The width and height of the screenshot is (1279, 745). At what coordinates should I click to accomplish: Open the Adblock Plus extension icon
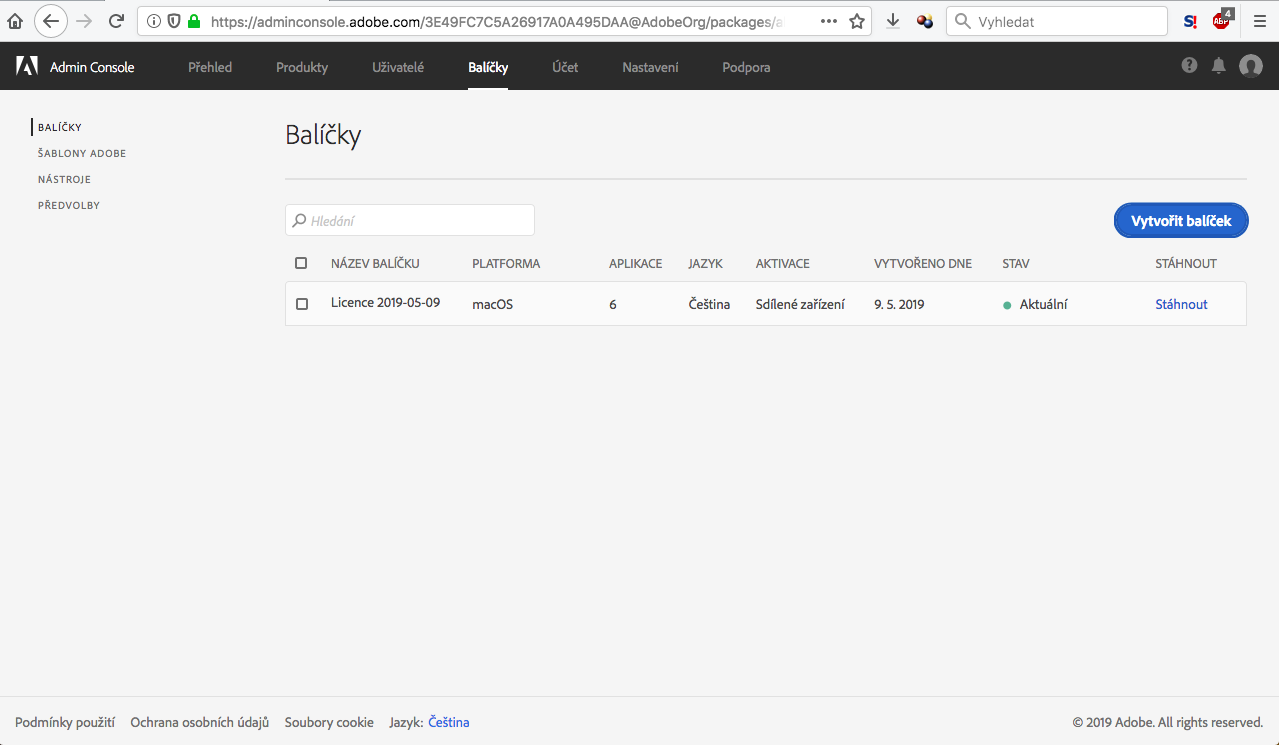click(x=1222, y=19)
